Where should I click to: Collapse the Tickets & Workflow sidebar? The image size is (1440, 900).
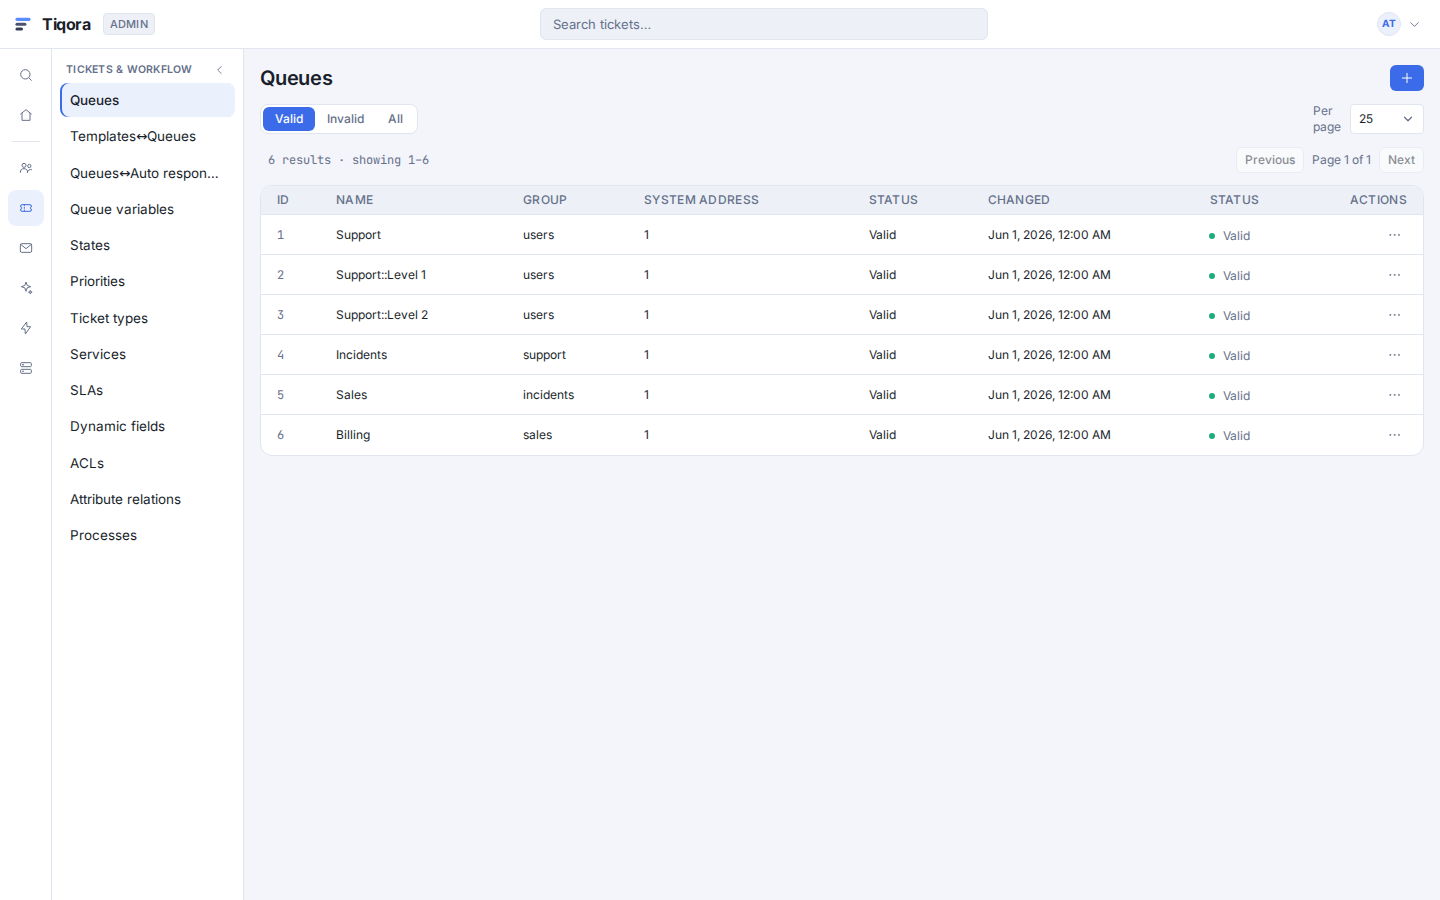pos(220,69)
